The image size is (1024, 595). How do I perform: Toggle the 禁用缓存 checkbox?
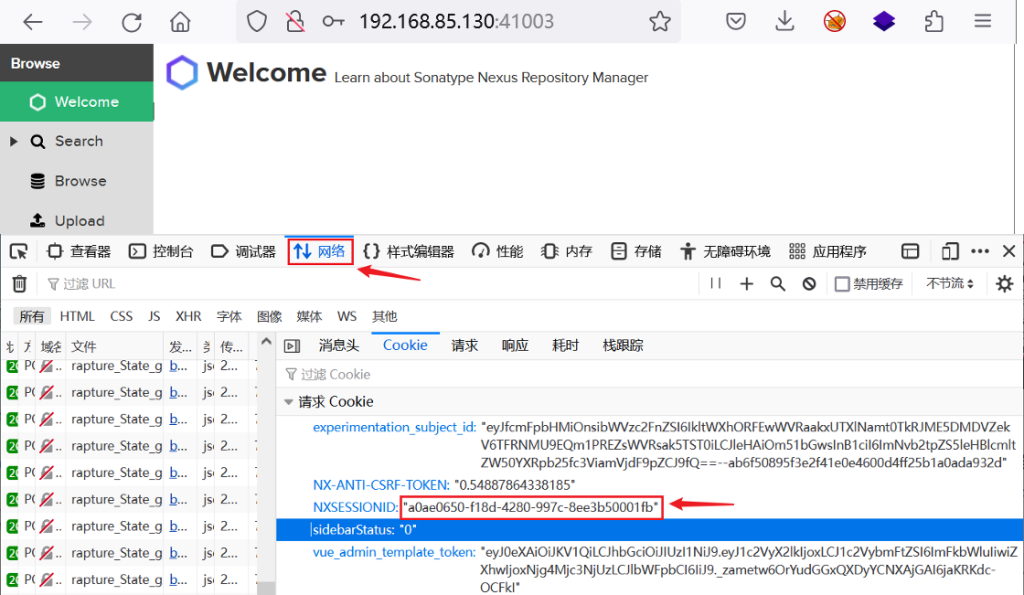[x=842, y=284]
